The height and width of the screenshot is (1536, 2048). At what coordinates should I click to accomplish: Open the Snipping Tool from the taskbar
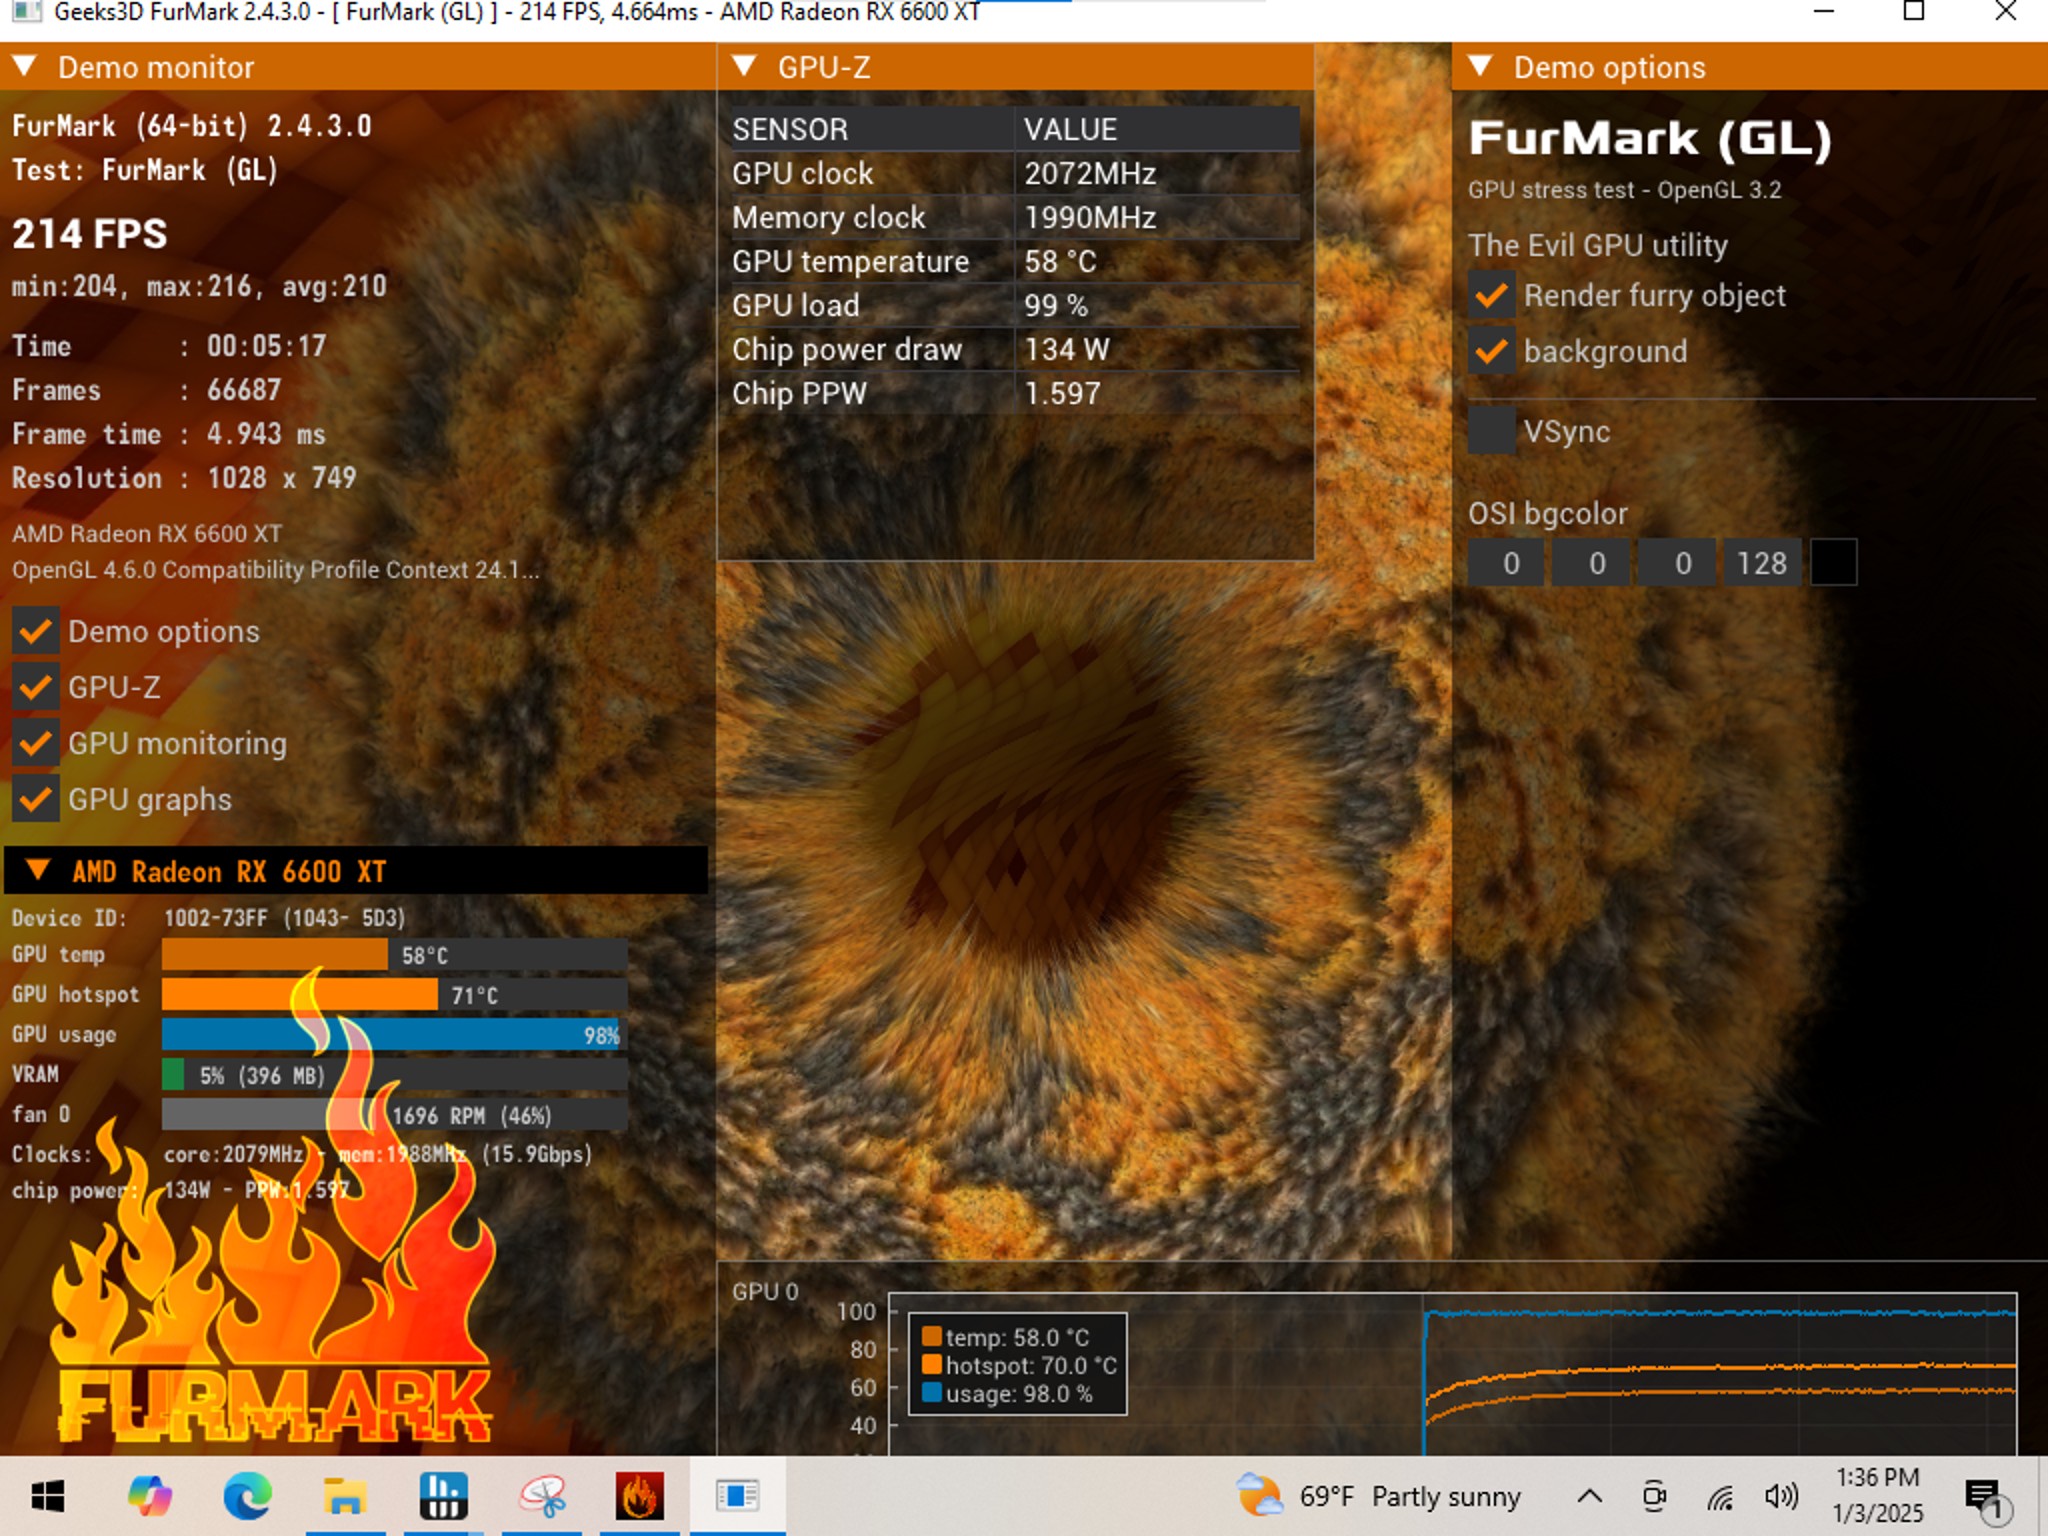tap(541, 1496)
